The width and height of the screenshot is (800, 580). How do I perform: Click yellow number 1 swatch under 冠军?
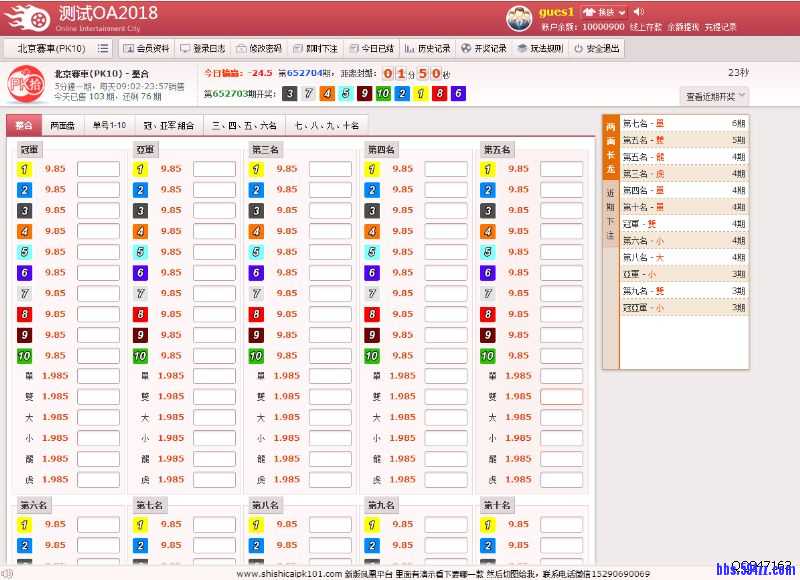24,169
